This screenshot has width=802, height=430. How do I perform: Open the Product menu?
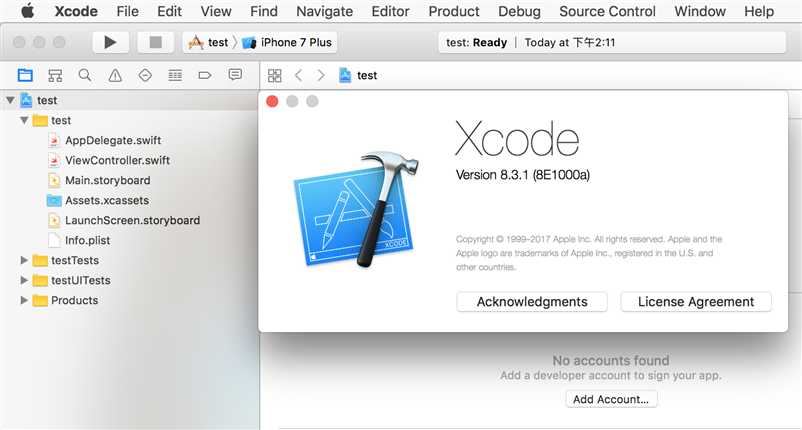click(454, 11)
